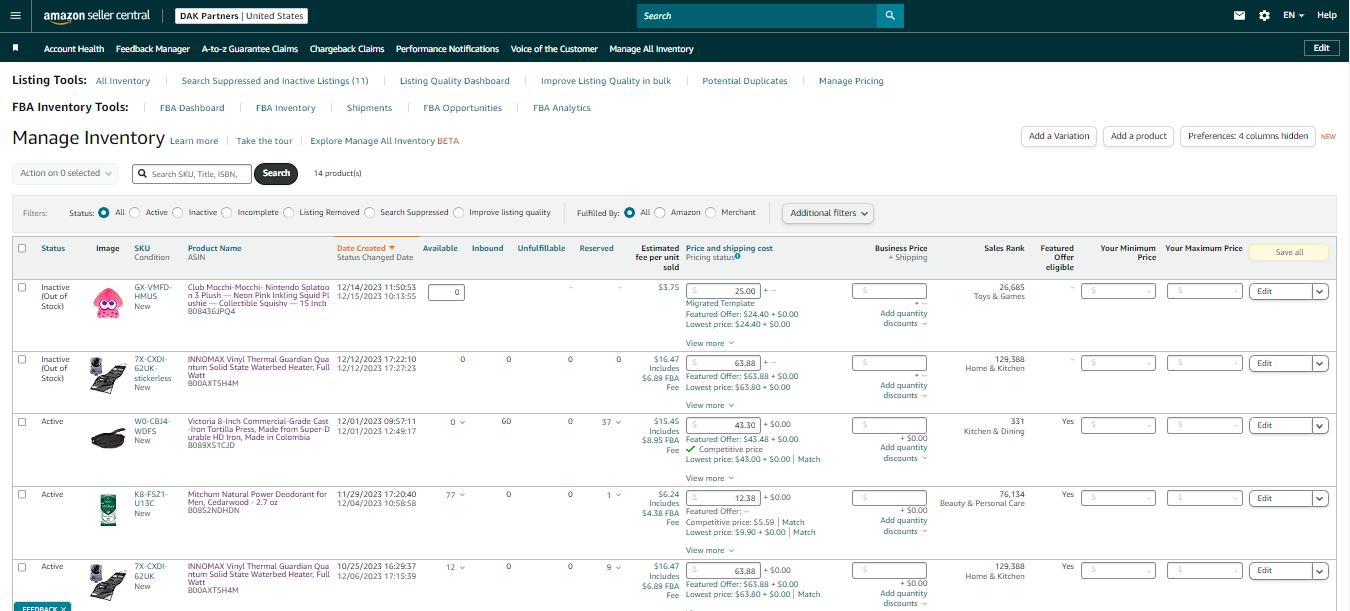Click Match link next to $5.59
This screenshot has width=1350, height=611.
[x=793, y=522]
